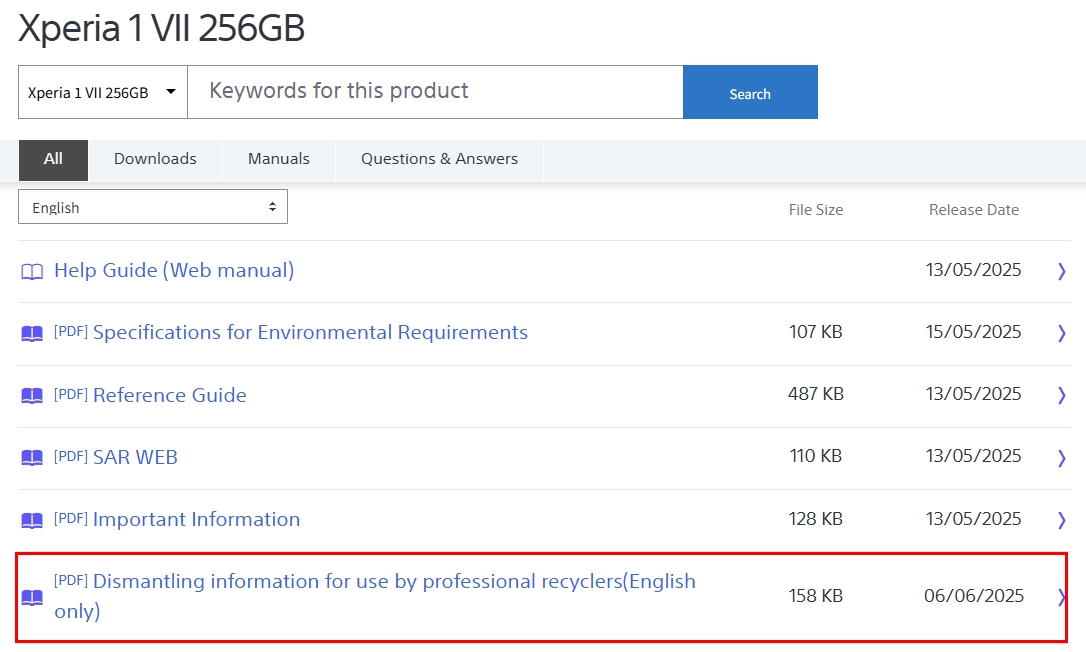Click the 13/05/2025 date on the Important Information row
The width and height of the screenshot is (1086, 652).
(974, 519)
